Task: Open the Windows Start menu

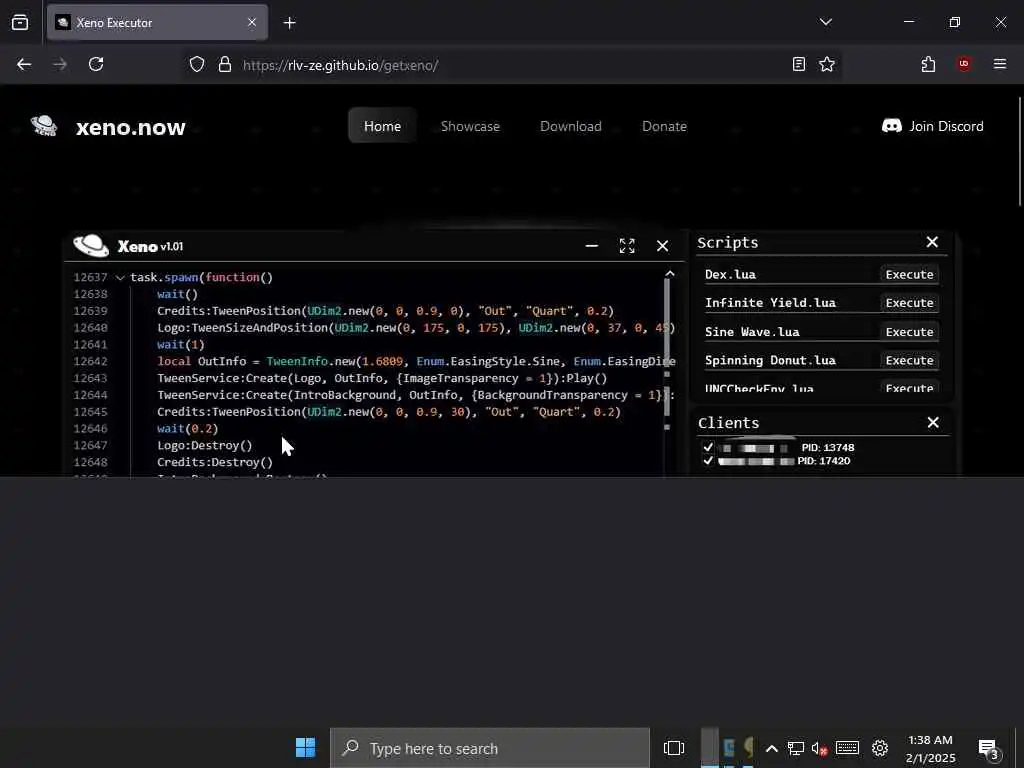Action: click(305, 747)
